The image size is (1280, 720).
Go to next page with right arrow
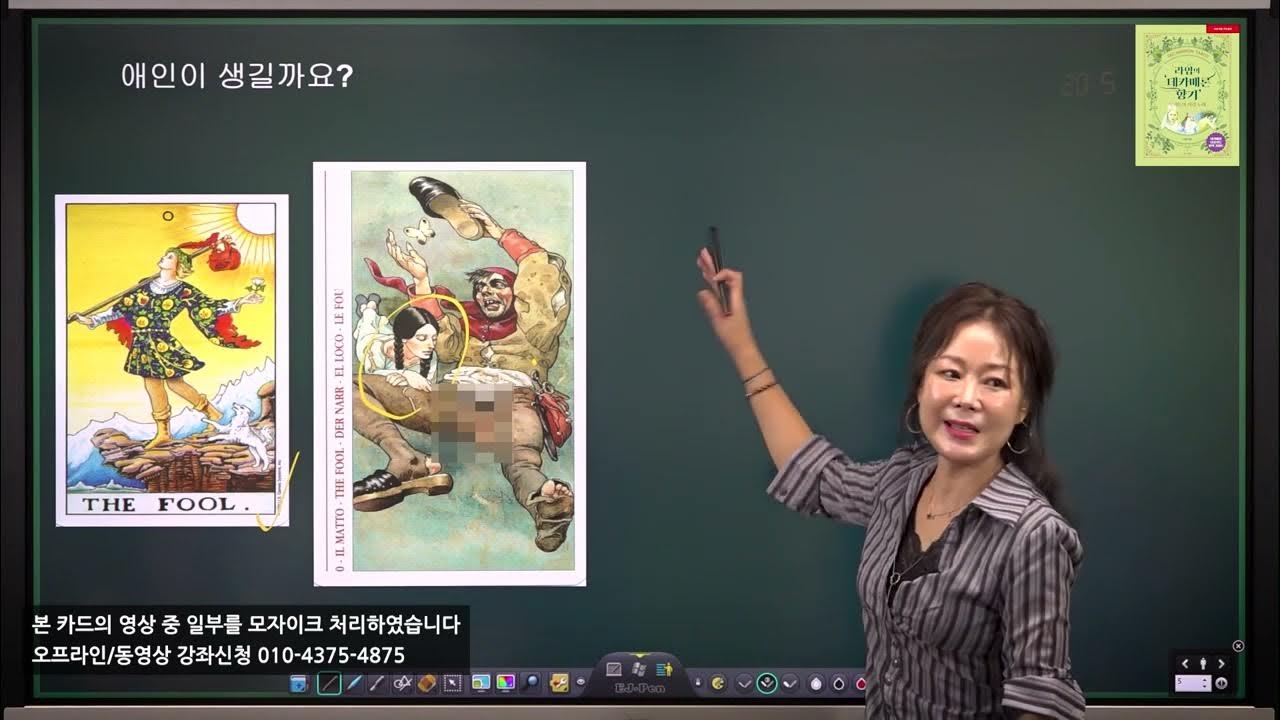click(1221, 664)
